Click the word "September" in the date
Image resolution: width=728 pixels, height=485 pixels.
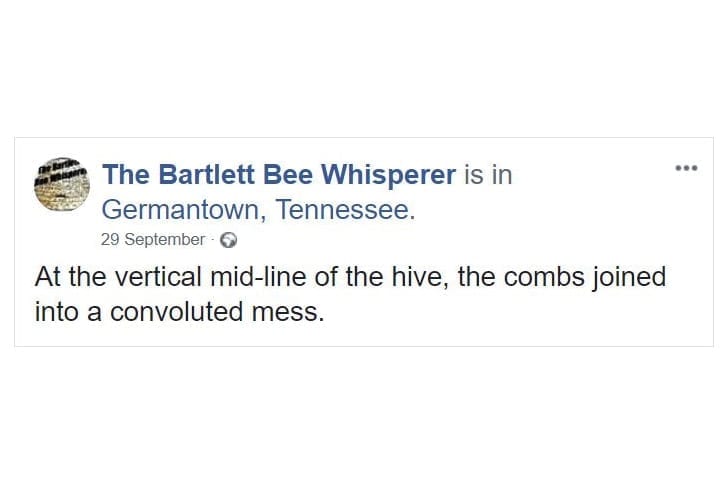pyautogui.click(x=164, y=240)
